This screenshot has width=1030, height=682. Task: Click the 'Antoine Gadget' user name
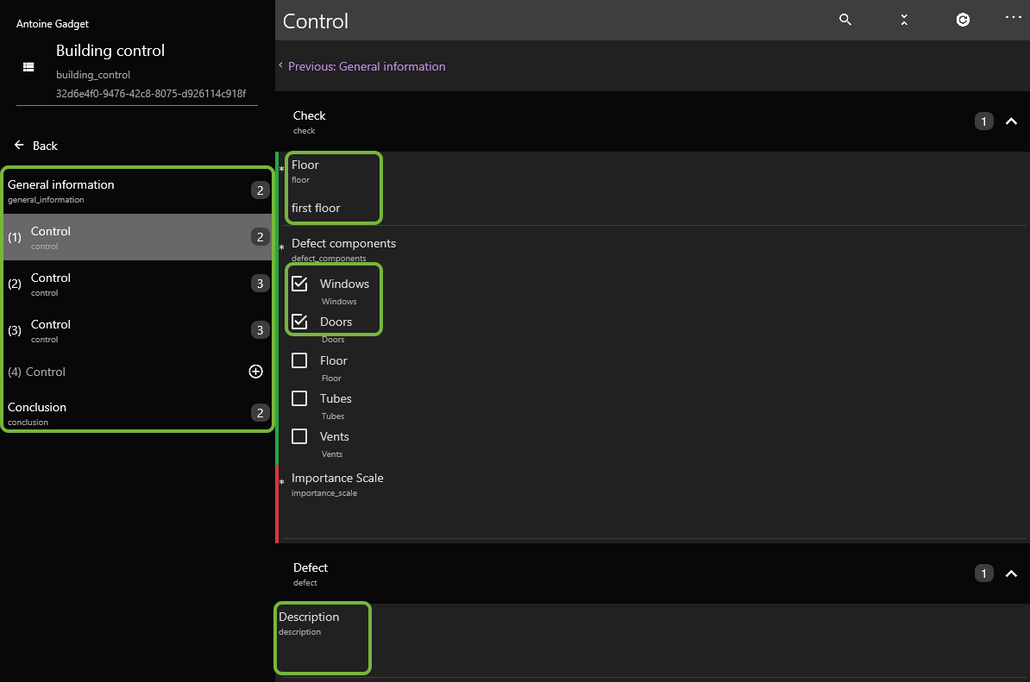[x=53, y=24]
